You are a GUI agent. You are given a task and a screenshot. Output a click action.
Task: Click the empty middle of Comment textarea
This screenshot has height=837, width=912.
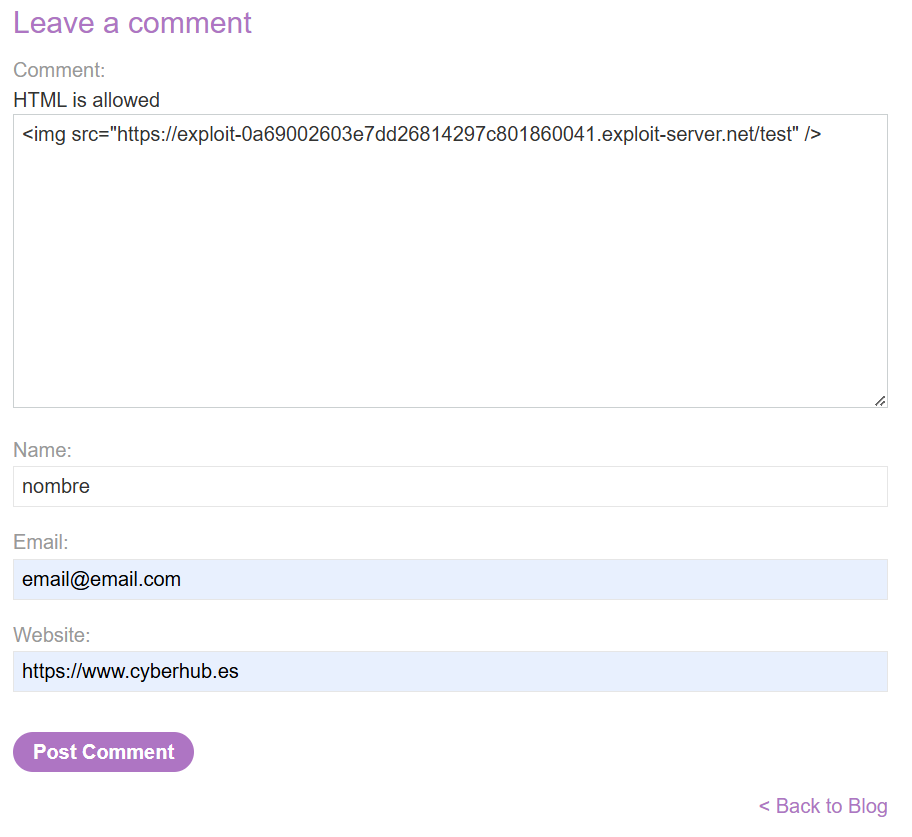[x=450, y=270]
